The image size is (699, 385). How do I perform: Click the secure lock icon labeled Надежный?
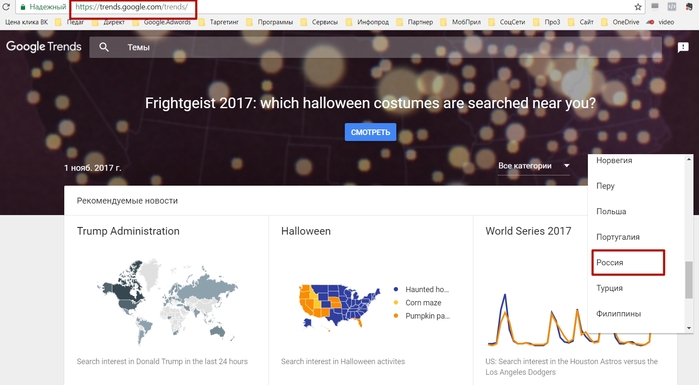coord(23,7)
